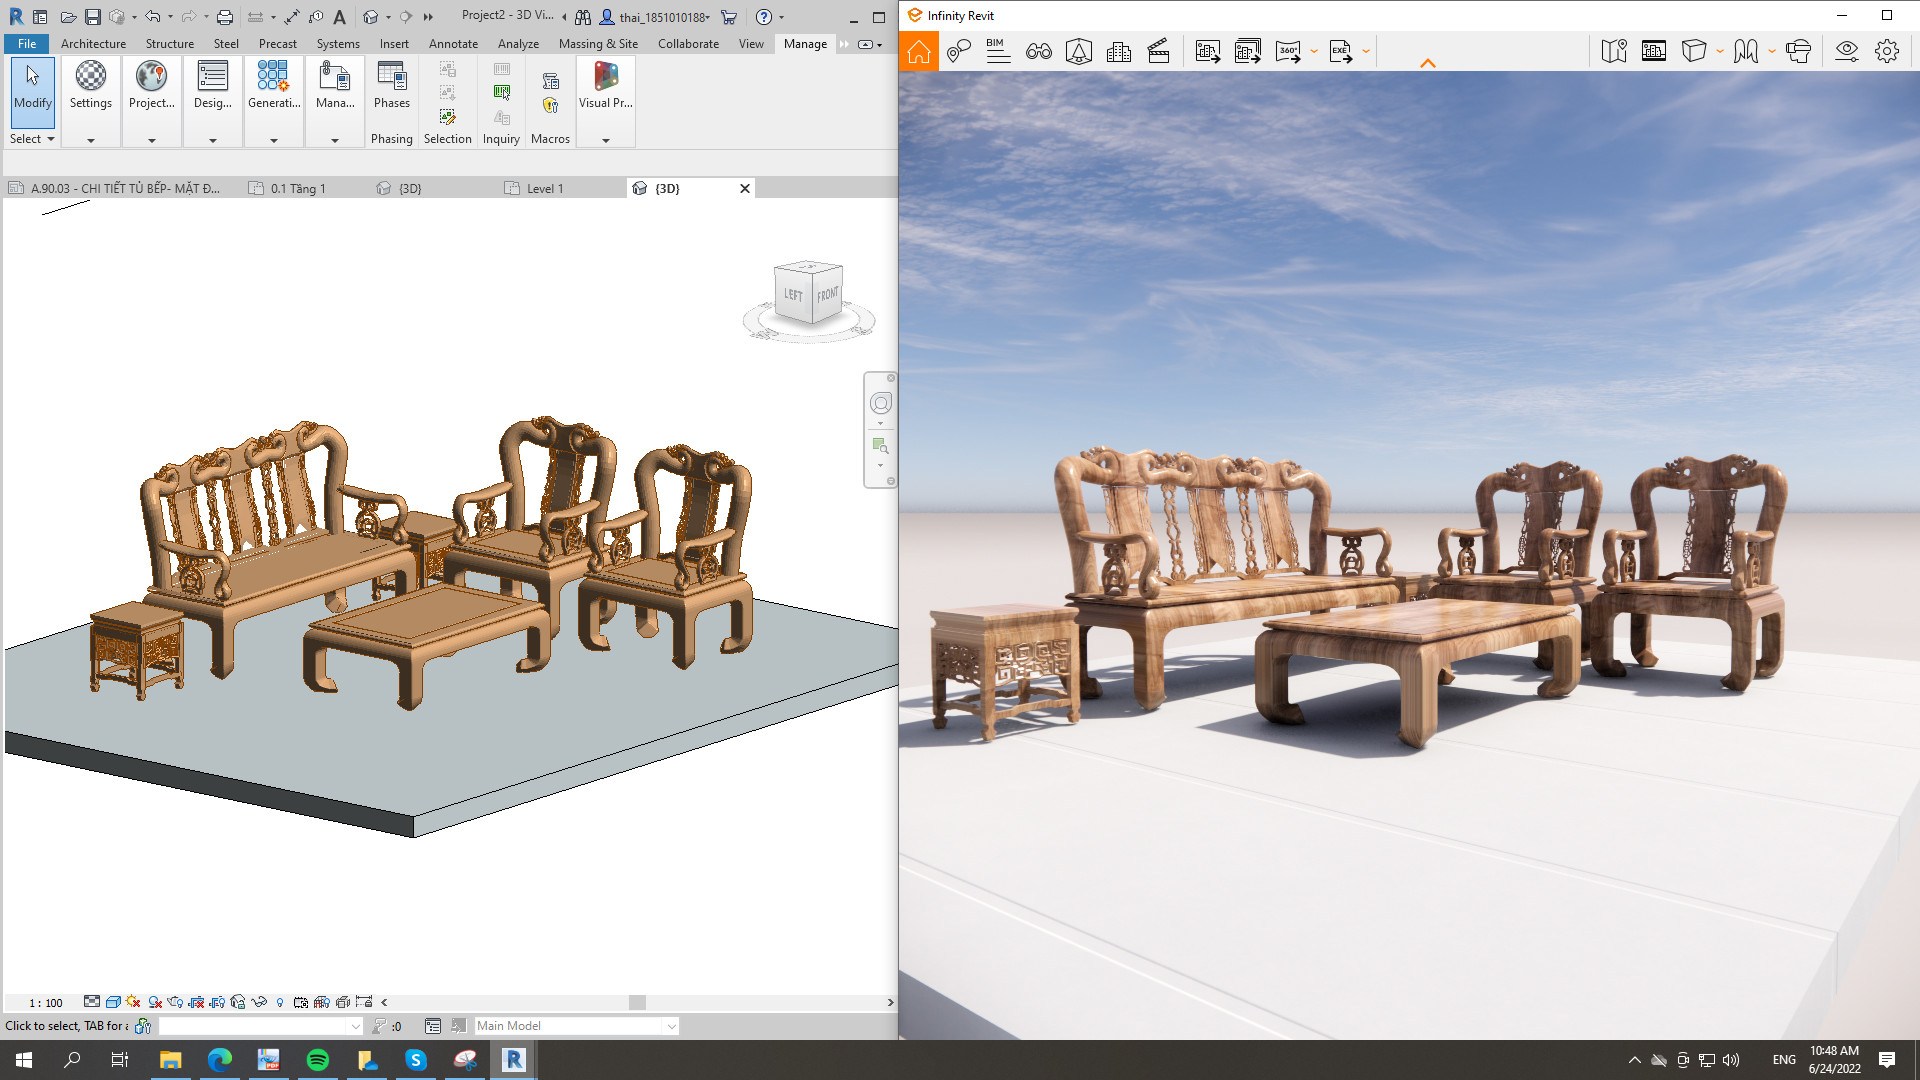1920x1080 pixels.
Task: Expand the Select panel dropdown
Action: (x=32, y=139)
